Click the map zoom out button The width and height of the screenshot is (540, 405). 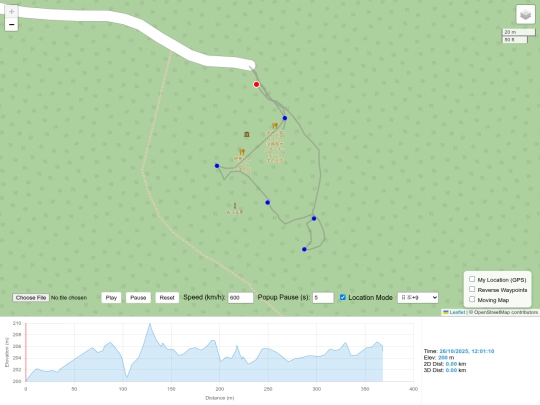[11, 24]
